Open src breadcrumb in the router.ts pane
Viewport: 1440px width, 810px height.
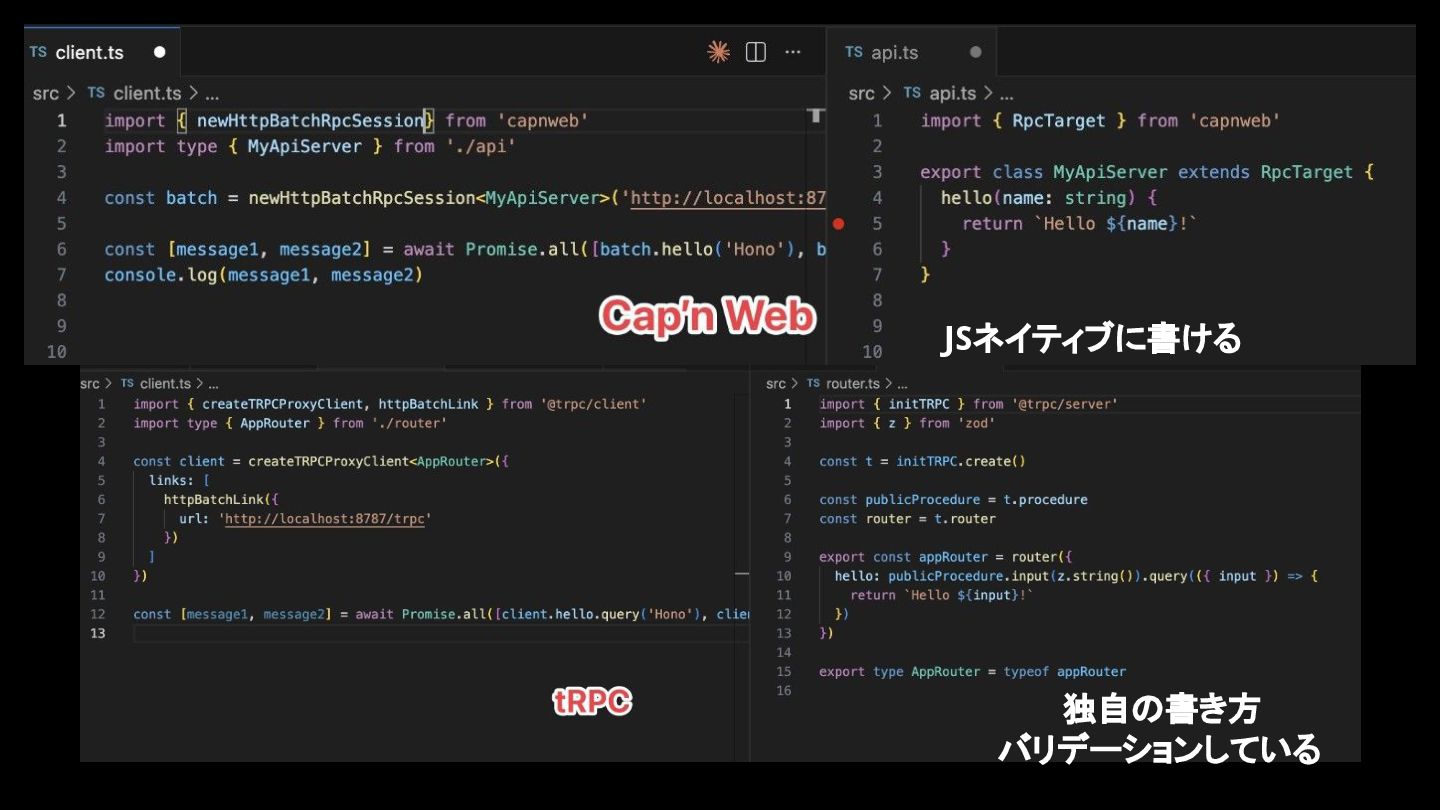coord(776,384)
